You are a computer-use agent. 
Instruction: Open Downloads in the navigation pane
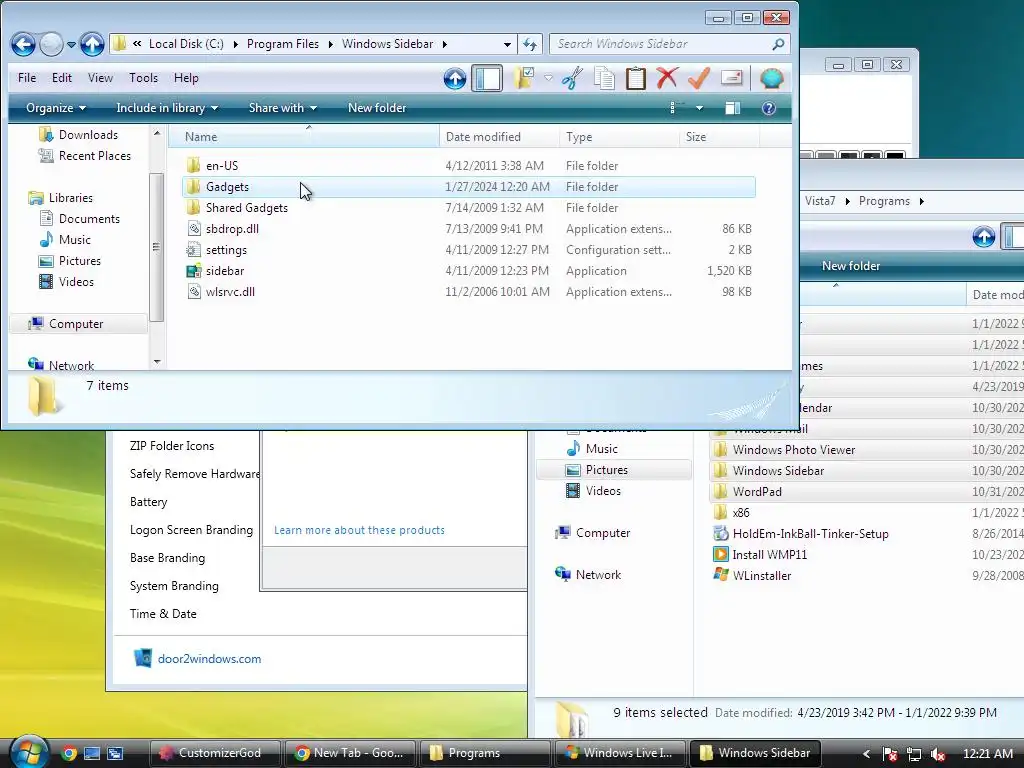coord(88,135)
